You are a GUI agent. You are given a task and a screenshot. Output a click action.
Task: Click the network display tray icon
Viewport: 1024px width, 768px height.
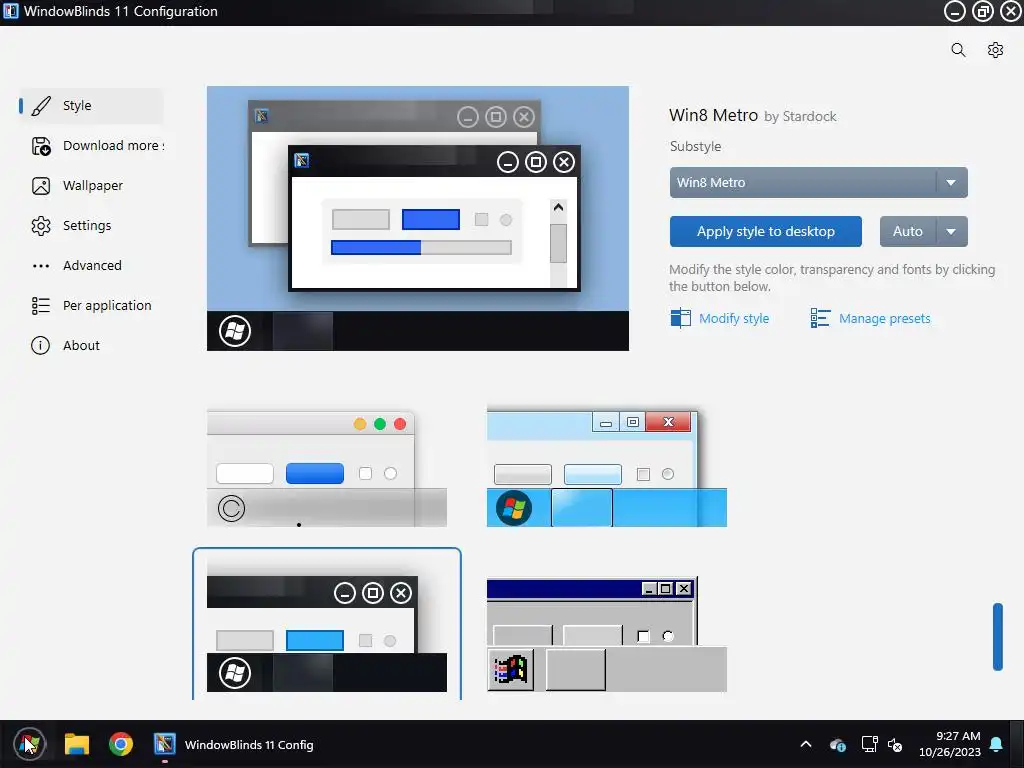click(x=869, y=744)
